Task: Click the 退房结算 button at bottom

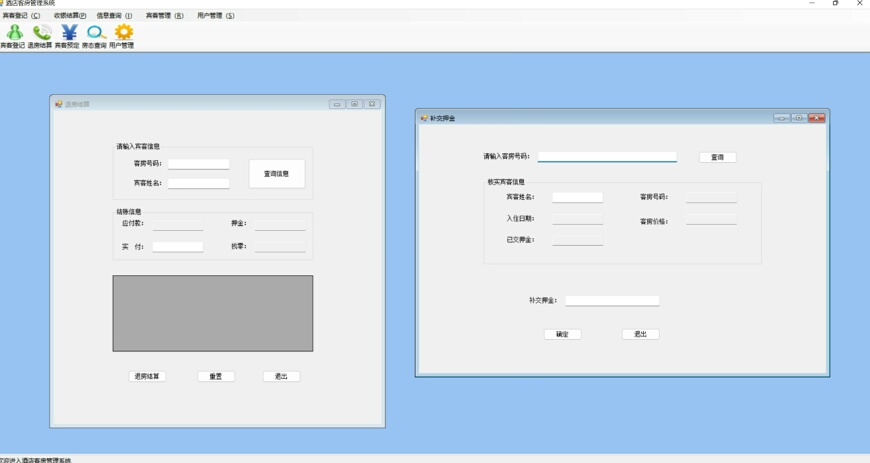Action: coord(147,376)
